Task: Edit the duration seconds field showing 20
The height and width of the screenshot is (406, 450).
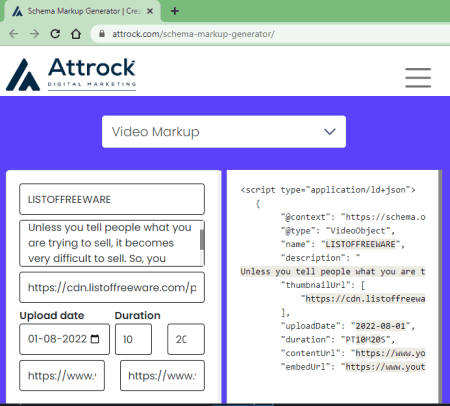Action: pyautogui.click(x=186, y=339)
